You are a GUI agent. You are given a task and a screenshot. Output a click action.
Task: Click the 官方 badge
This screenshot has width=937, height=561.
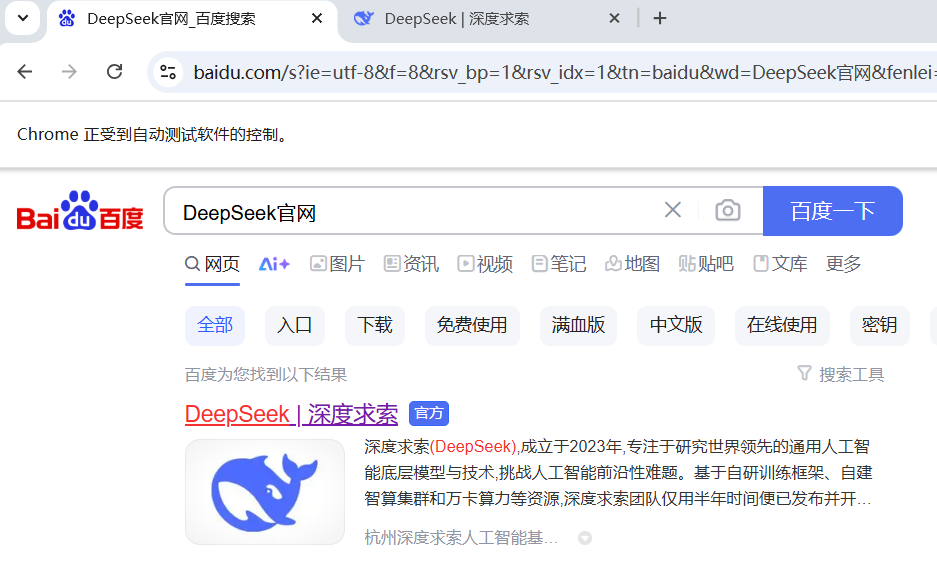pos(428,413)
